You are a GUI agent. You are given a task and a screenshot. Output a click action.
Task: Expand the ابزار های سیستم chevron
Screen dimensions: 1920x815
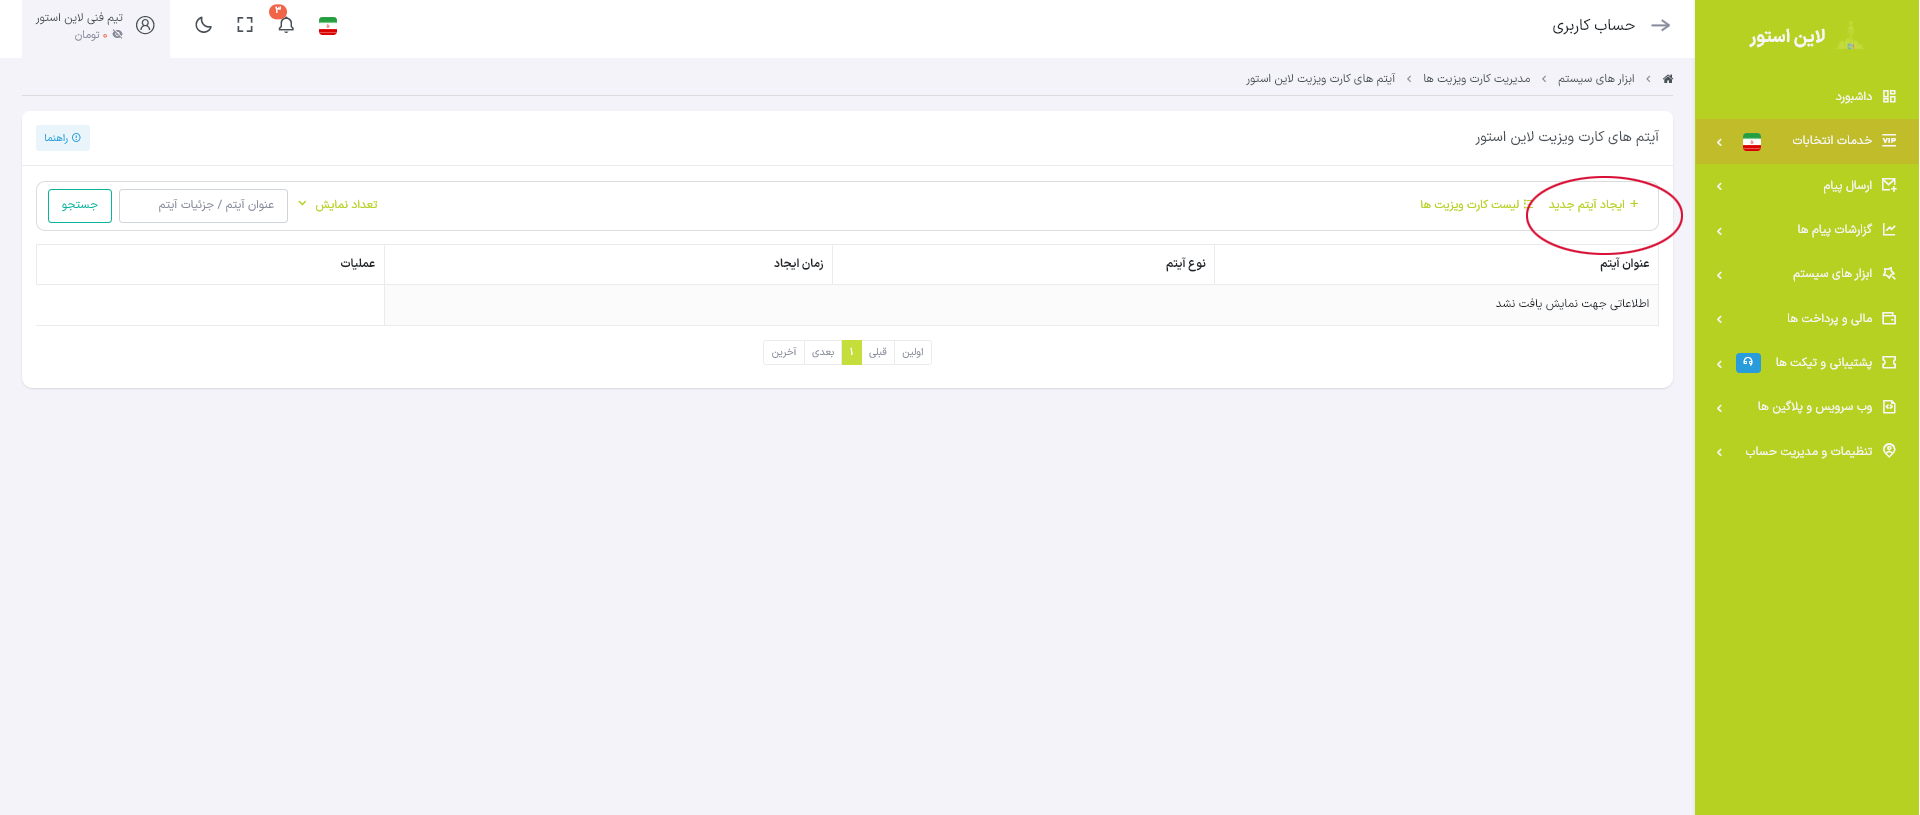pyautogui.click(x=1719, y=275)
